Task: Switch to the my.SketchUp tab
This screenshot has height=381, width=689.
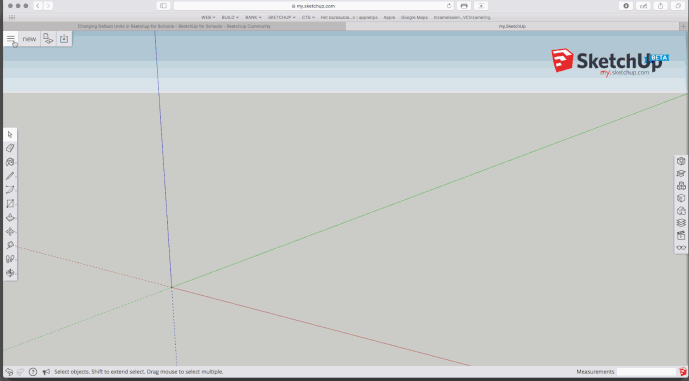Action: 512,26
